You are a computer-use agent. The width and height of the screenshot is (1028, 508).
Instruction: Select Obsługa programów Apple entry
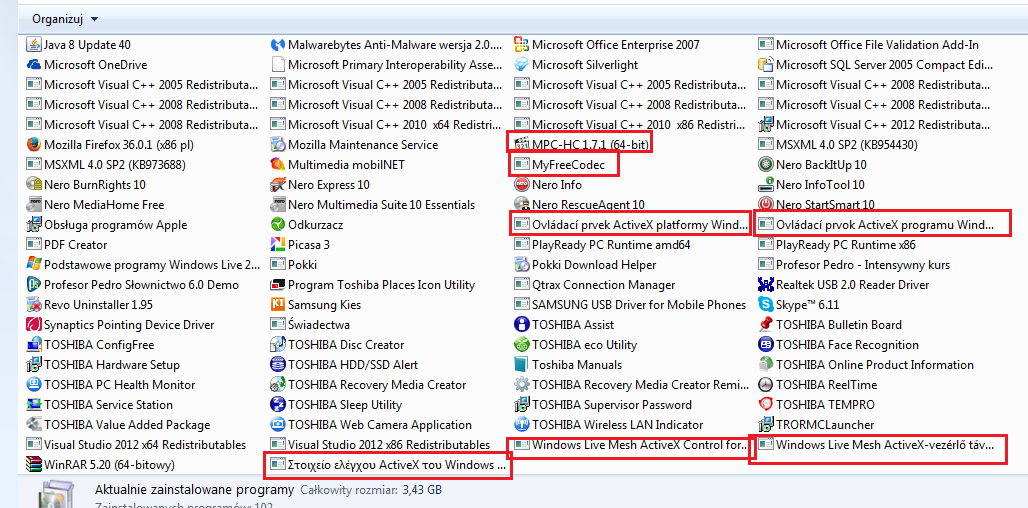click(x=107, y=225)
